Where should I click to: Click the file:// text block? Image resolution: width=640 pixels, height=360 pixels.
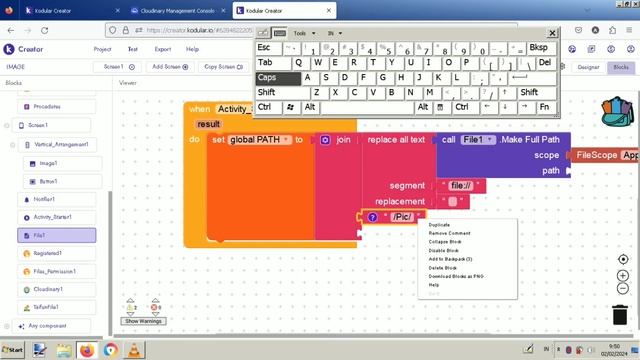coord(461,186)
